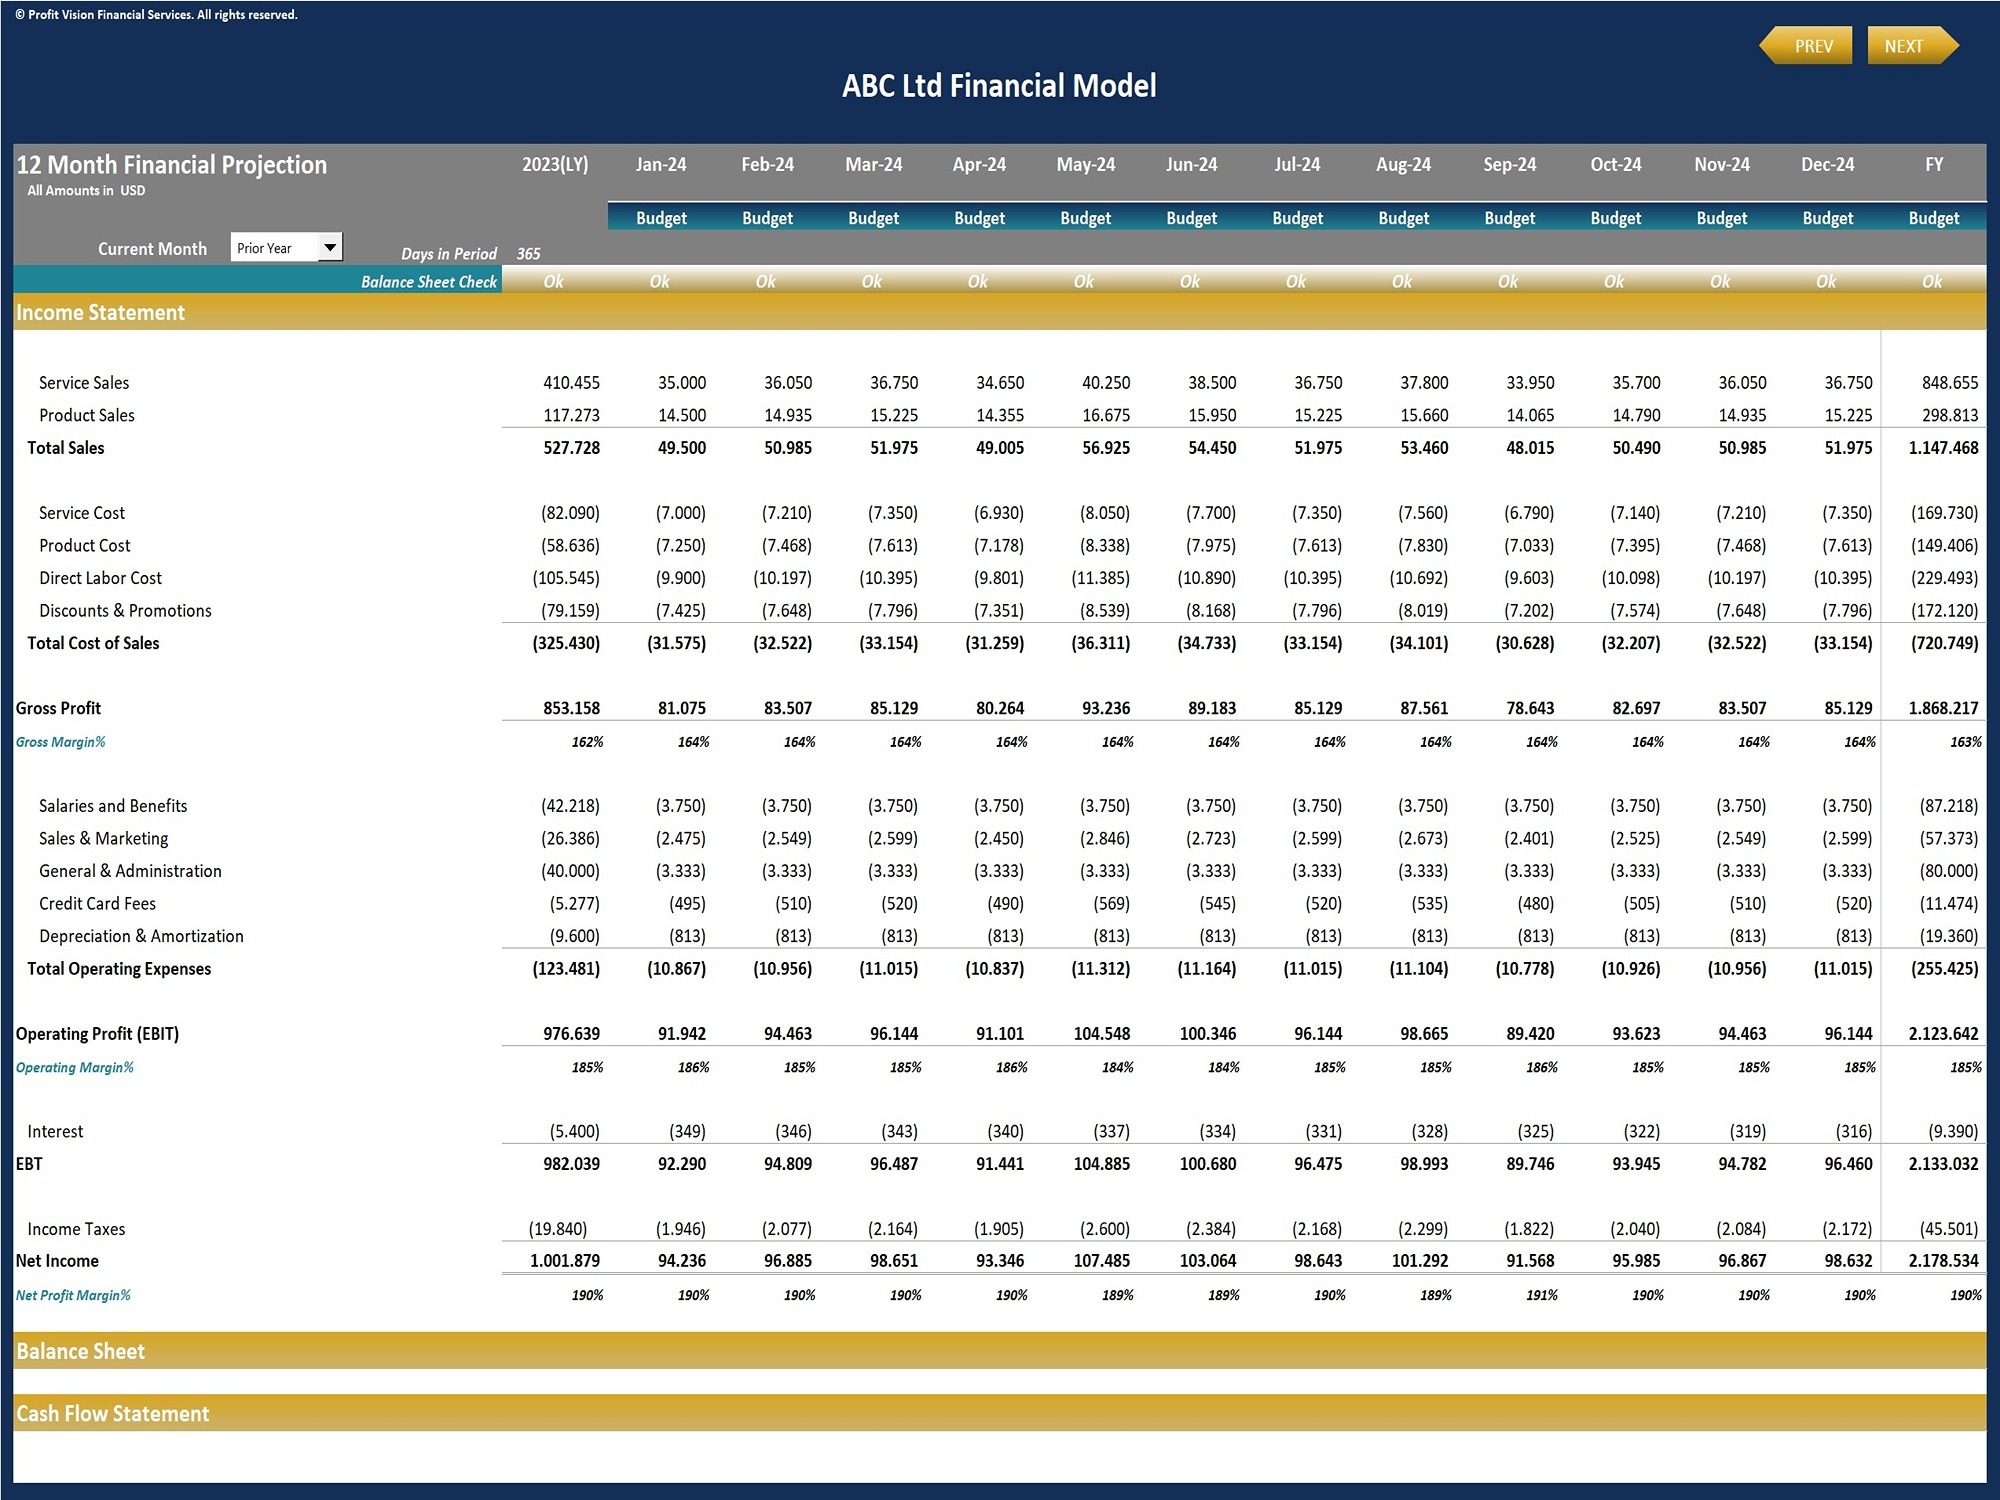Click the NEXT navigation arrow button

tap(1912, 46)
